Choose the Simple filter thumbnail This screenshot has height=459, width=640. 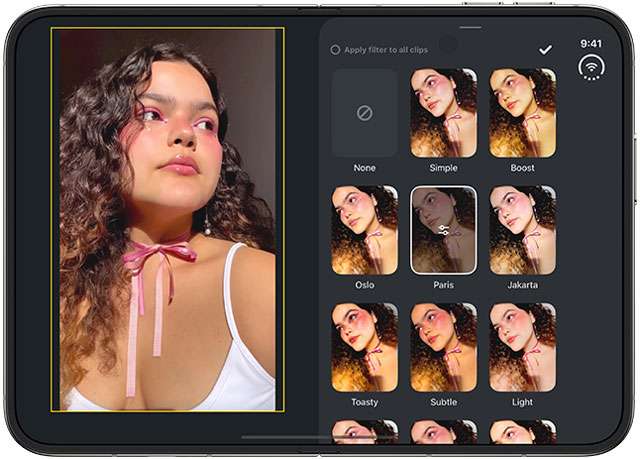tap(443, 113)
